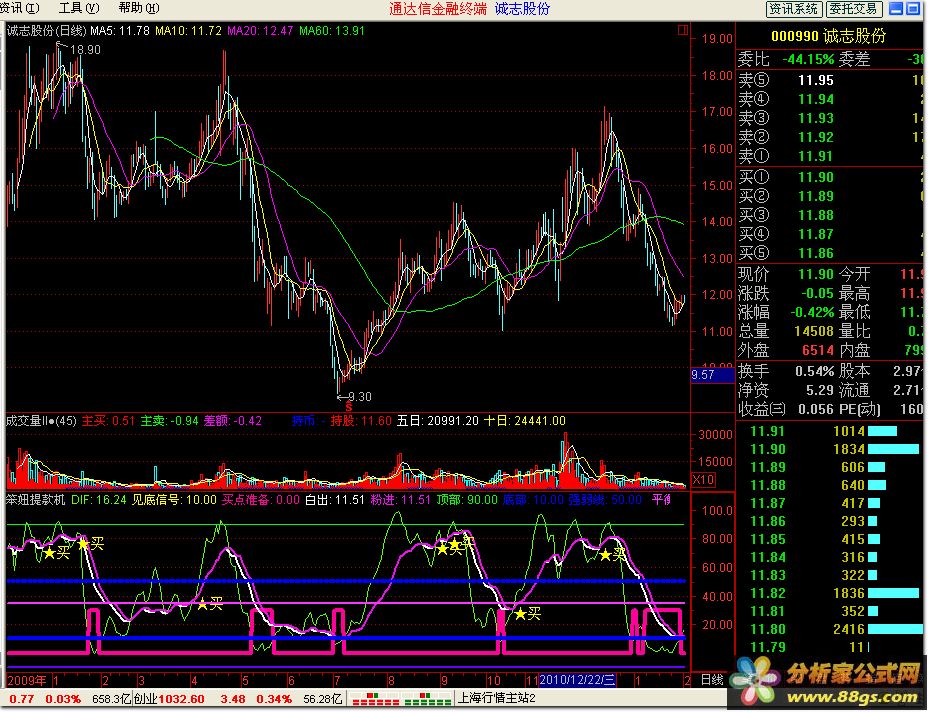The width and height of the screenshot is (929, 712).
Task: Click the 主买: 0.51 label
Action: [108, 421]
